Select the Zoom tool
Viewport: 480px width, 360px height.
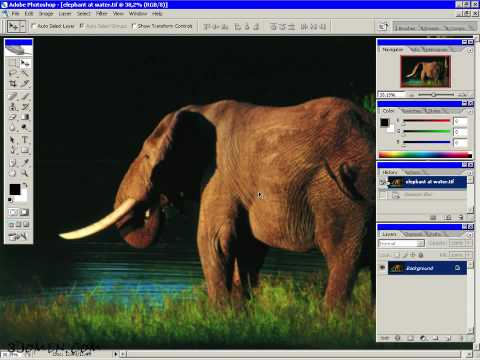pyautogui.click(x=25, y=173)
